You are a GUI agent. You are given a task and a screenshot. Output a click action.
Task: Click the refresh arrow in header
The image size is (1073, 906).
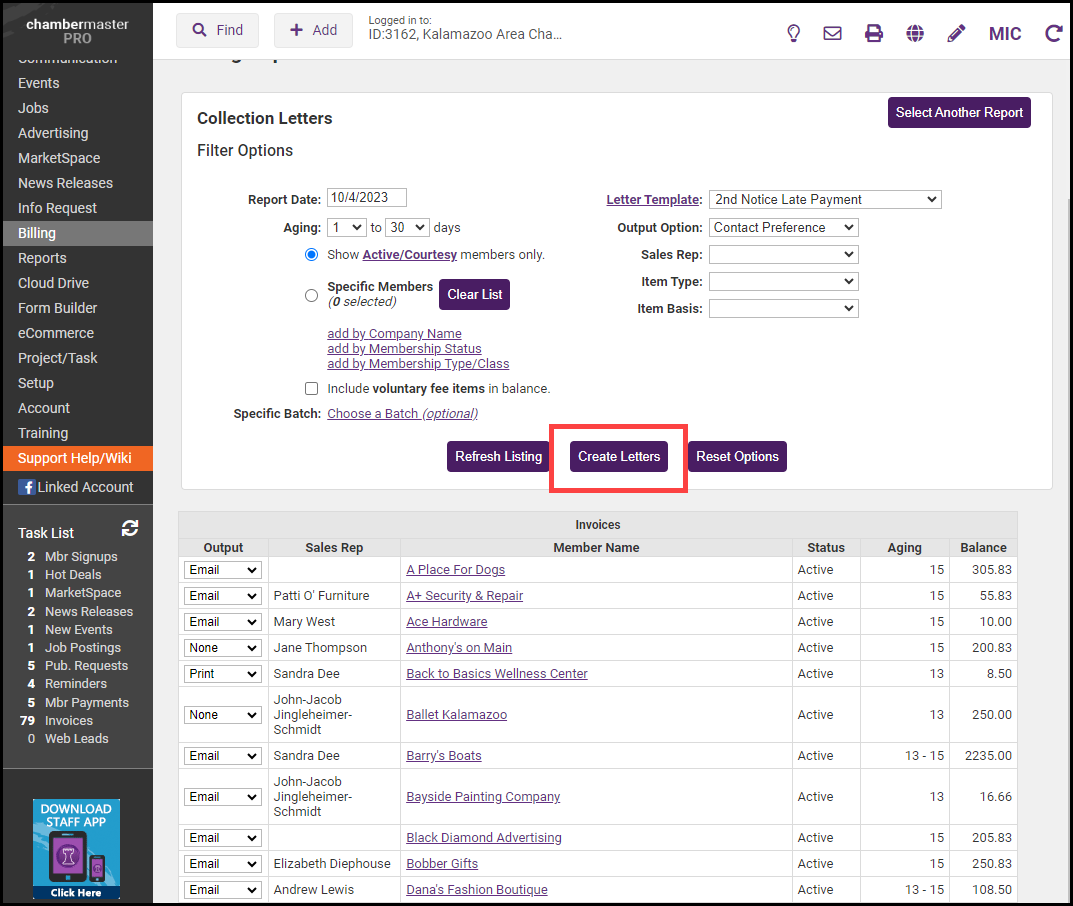(x=1053, y=33)
